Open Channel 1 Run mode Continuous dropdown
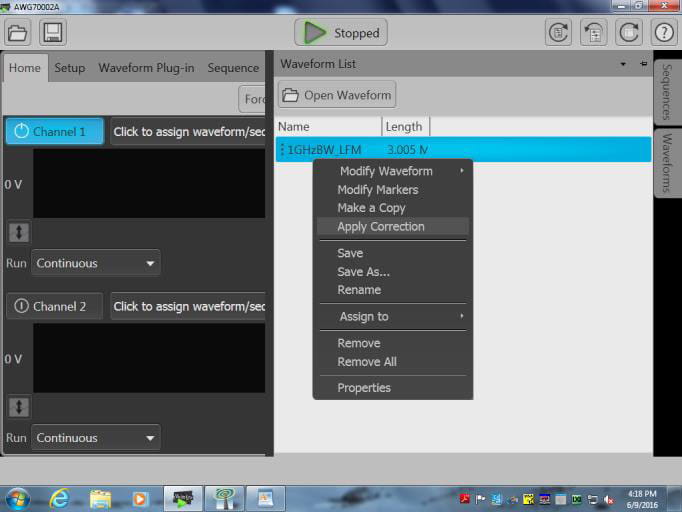This screenshot has width=682, height=512. [96, 264]
